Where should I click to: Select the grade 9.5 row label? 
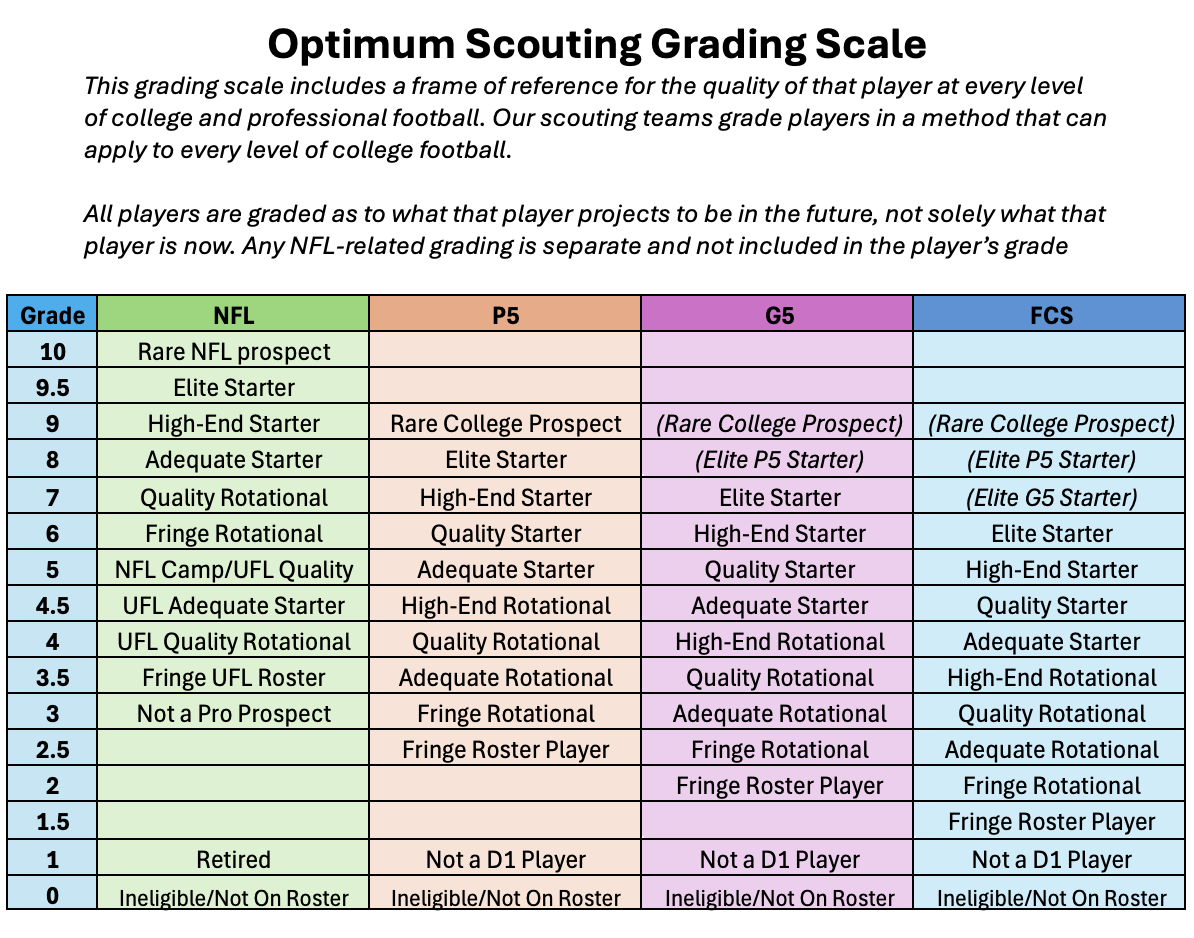[53, 387]
